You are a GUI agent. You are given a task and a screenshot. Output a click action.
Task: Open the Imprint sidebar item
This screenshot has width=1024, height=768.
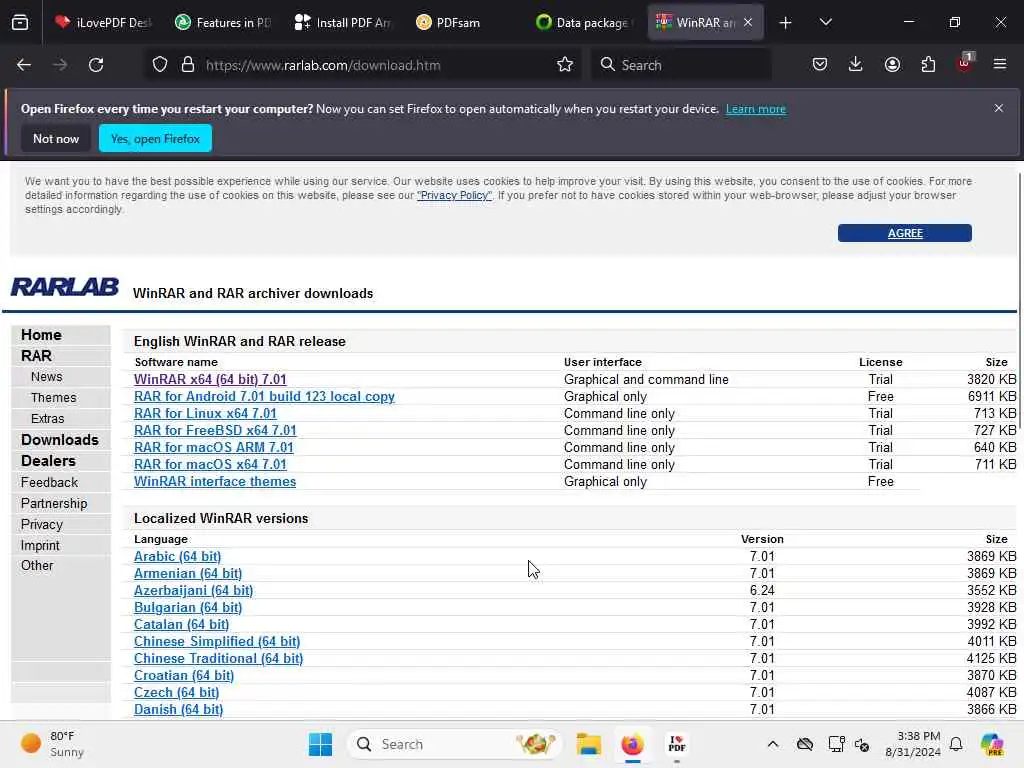[x=40, y=545]
